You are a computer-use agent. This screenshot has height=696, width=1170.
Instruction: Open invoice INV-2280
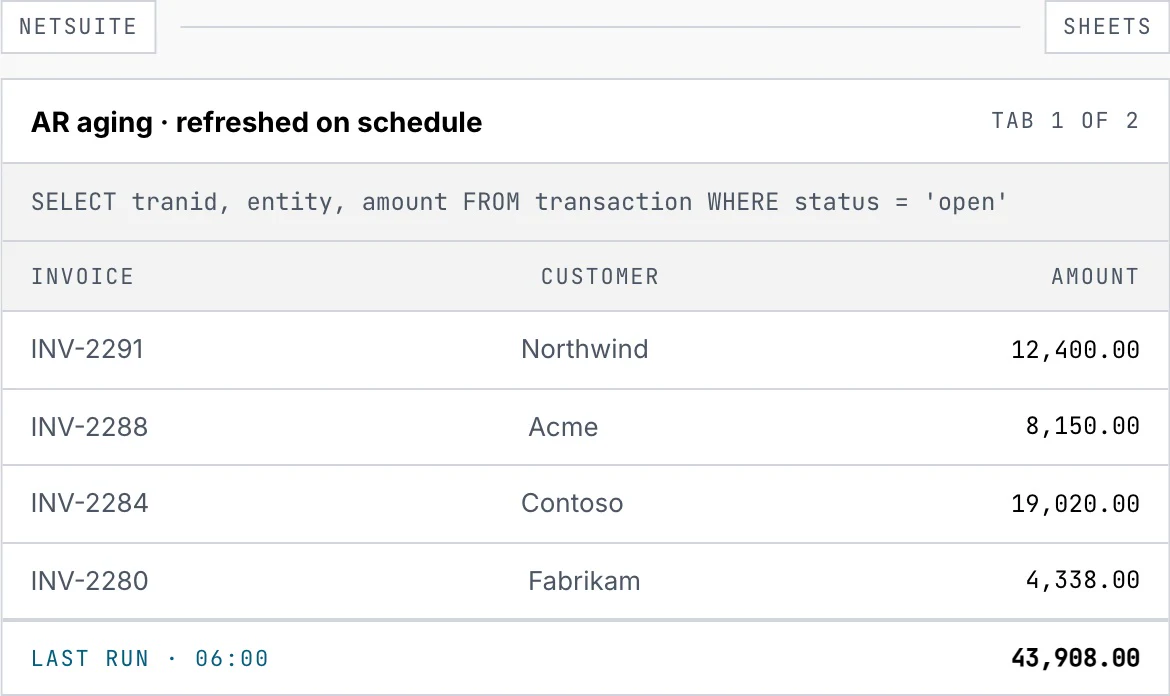click(x=90, y=581)
